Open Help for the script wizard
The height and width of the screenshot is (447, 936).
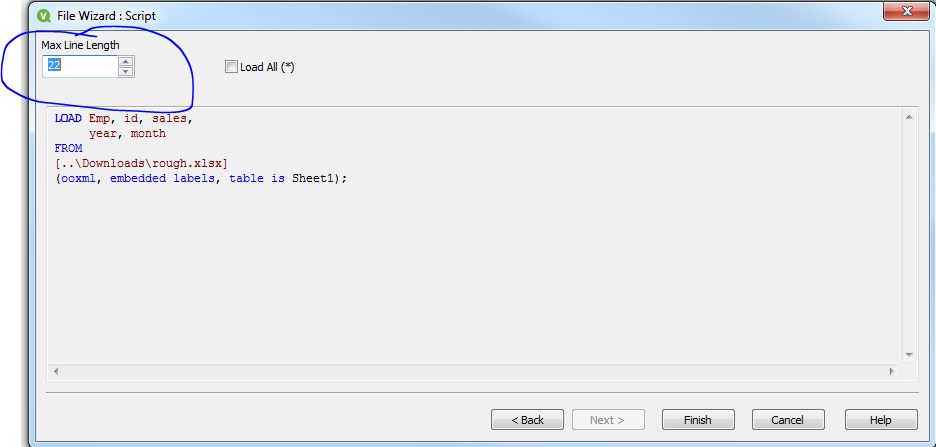pyautogui.click(x=881, y=420)
